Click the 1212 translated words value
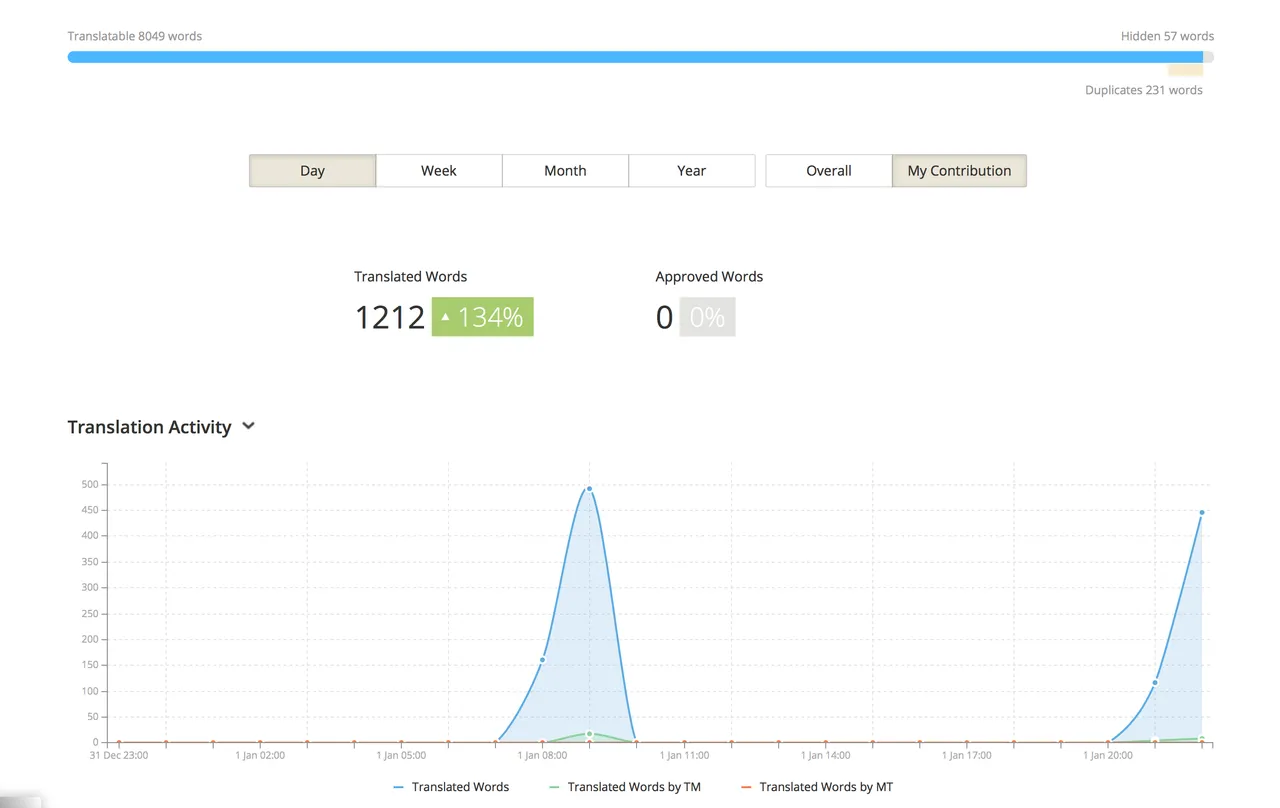This screenshot has height=808, width=1280. coord(390,317)
